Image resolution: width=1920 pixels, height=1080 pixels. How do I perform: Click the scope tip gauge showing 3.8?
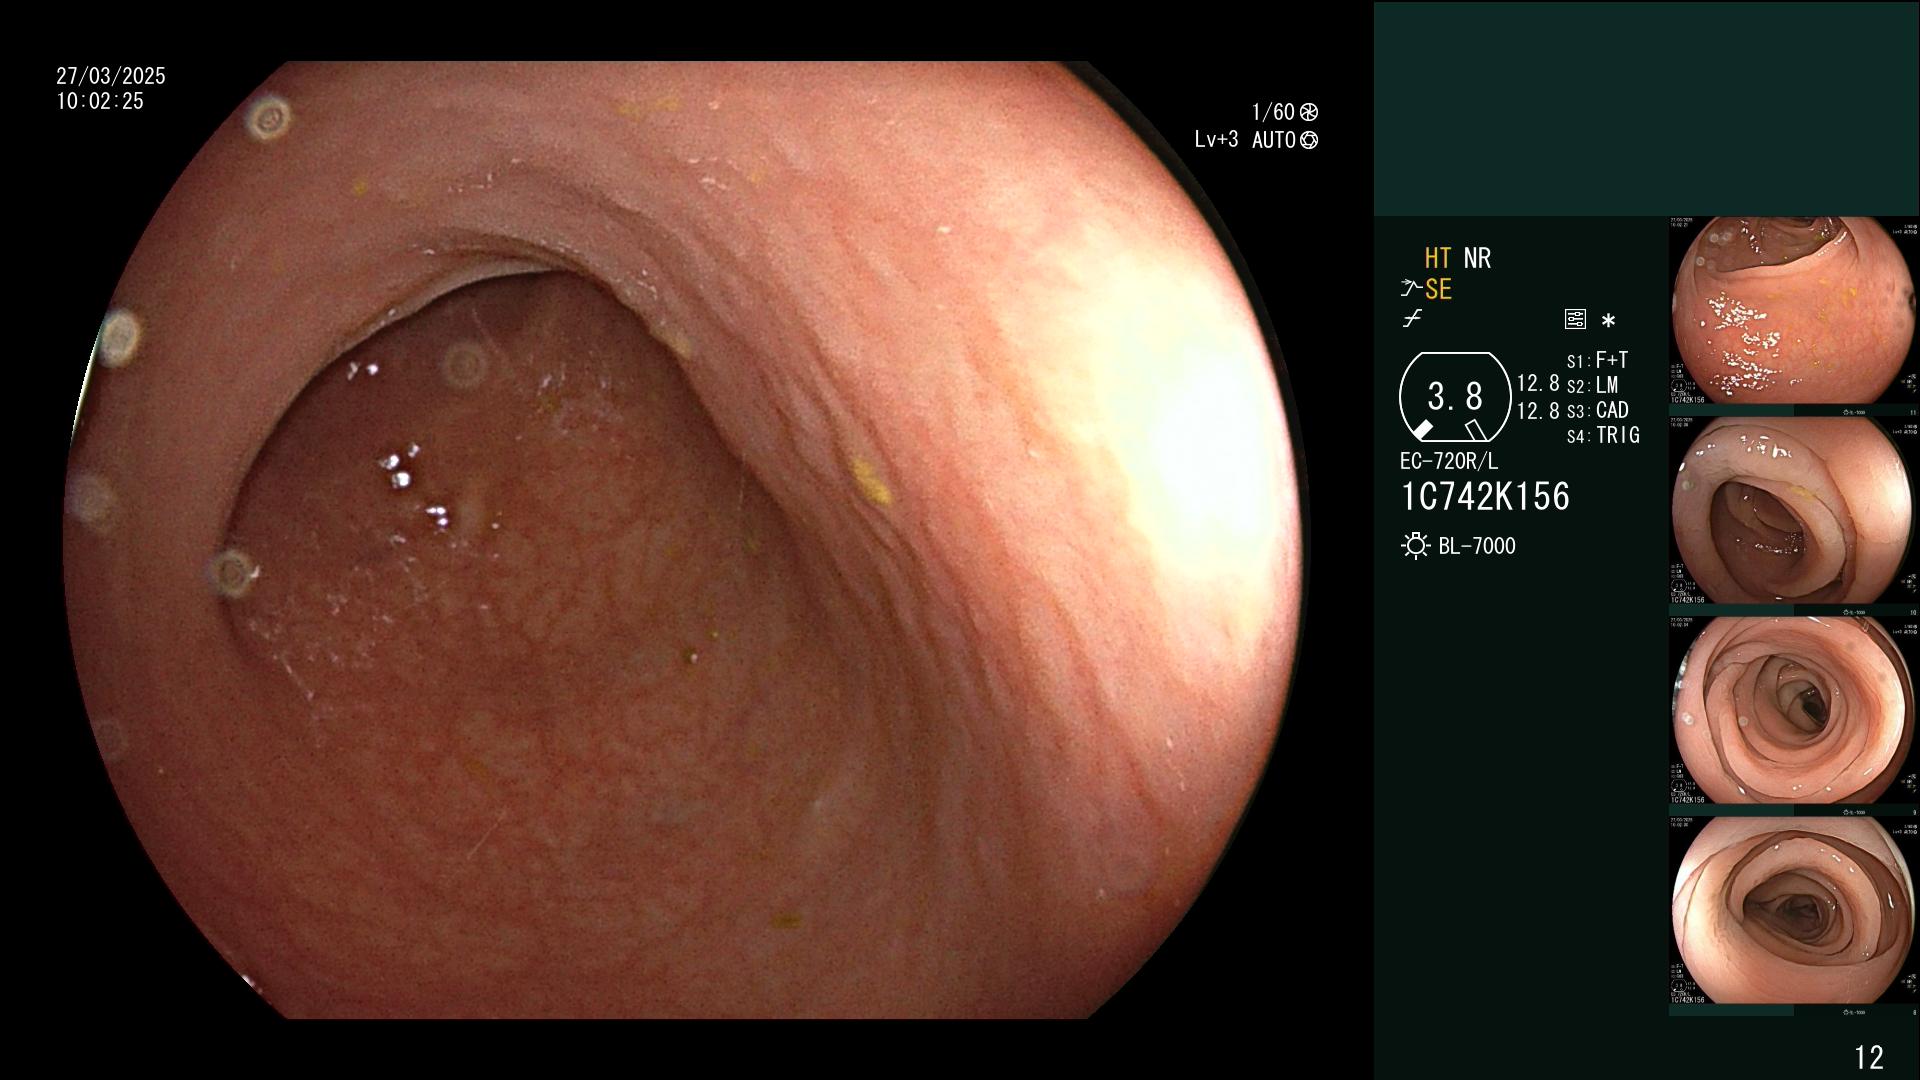click(1455, 397)
